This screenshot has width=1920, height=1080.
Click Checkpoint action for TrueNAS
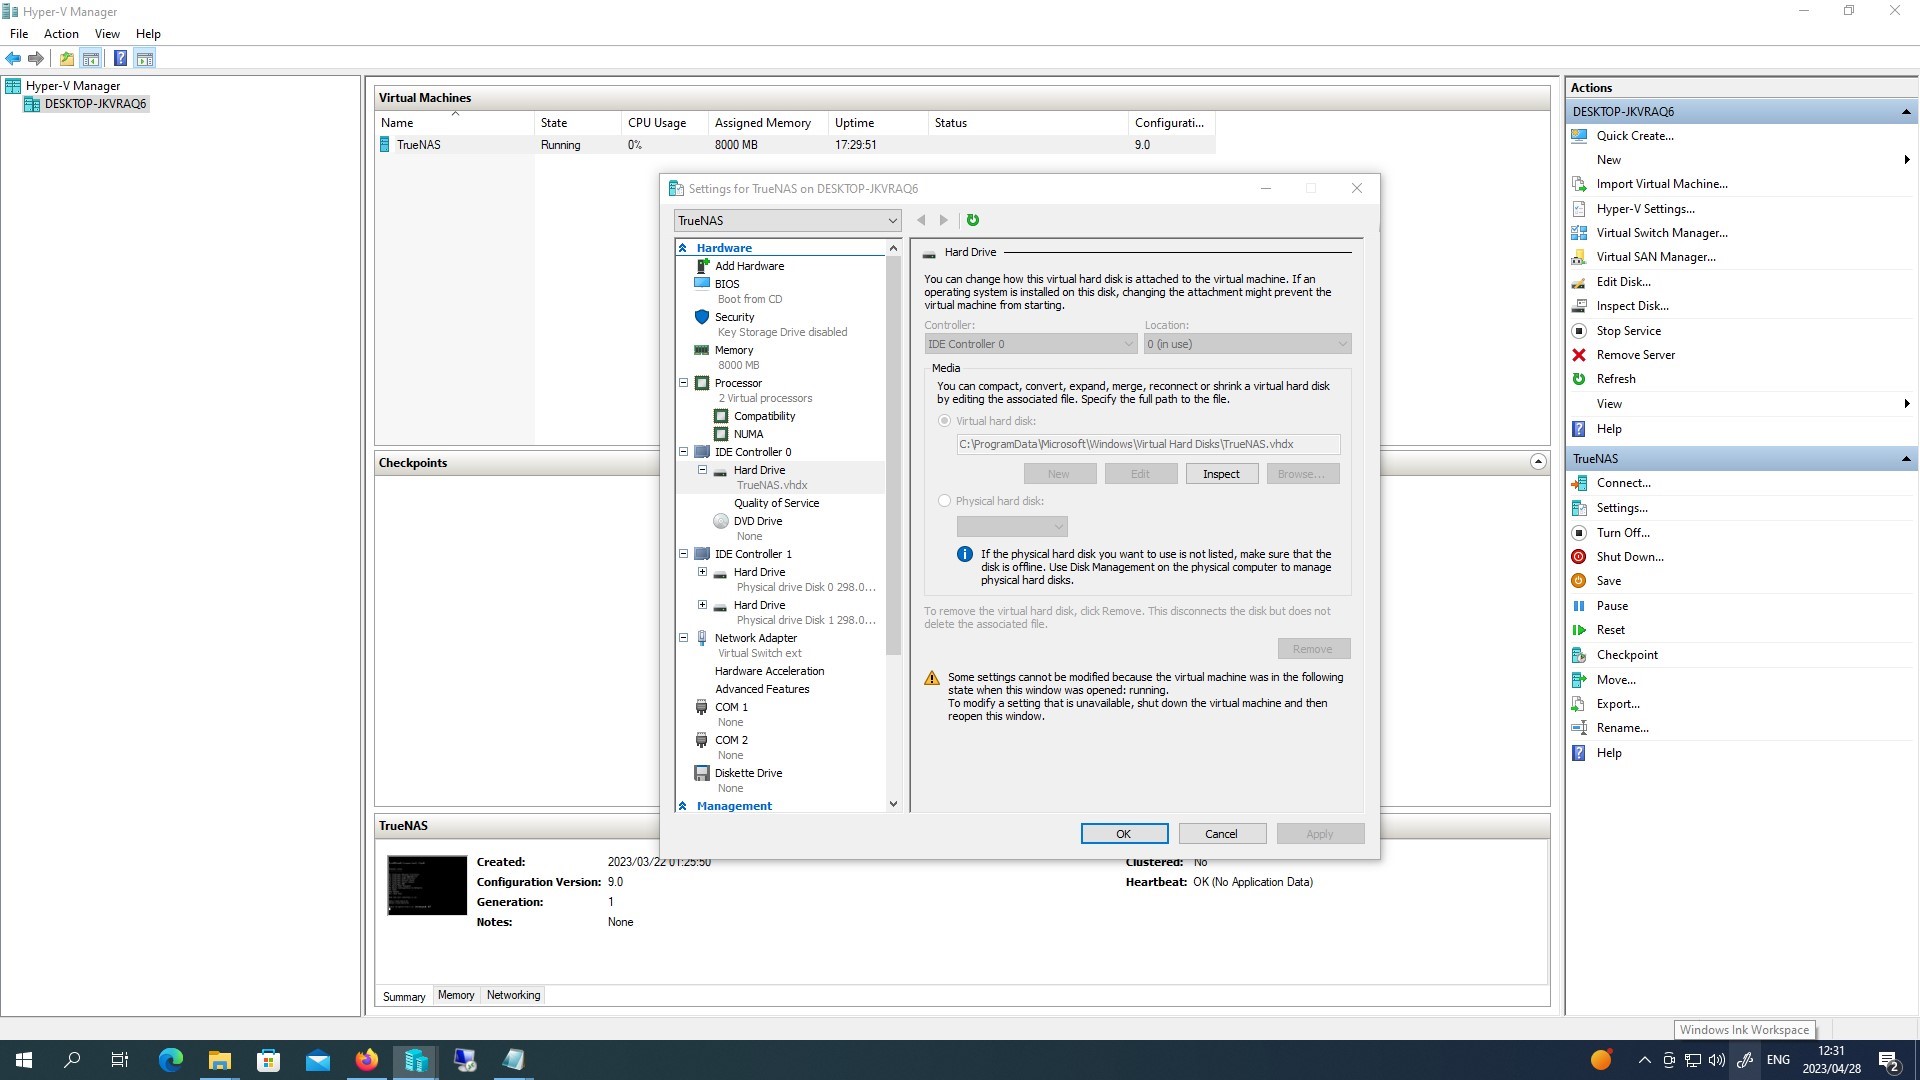[1627, 655]
